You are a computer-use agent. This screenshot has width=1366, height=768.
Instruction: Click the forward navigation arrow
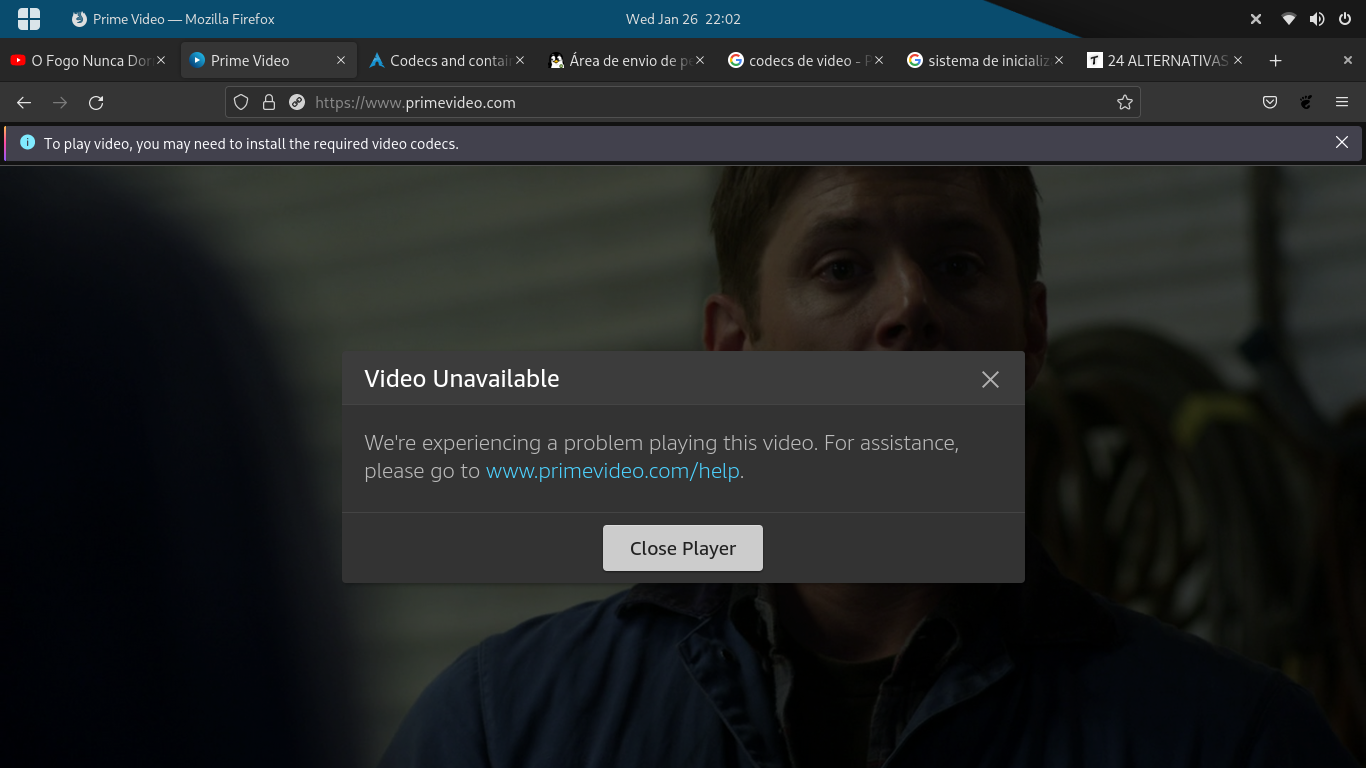point(60,102)
